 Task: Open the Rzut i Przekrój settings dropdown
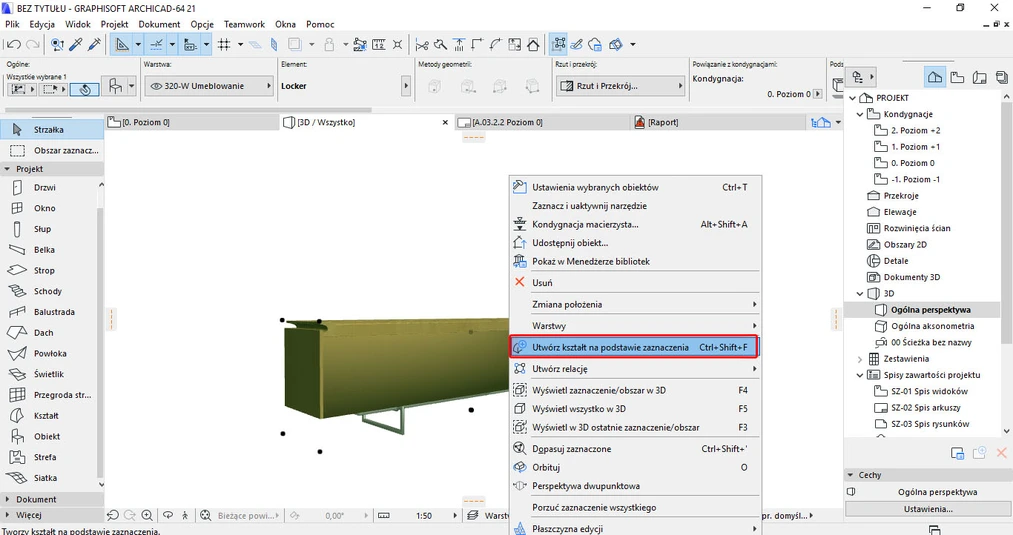(x=620, y=86)
